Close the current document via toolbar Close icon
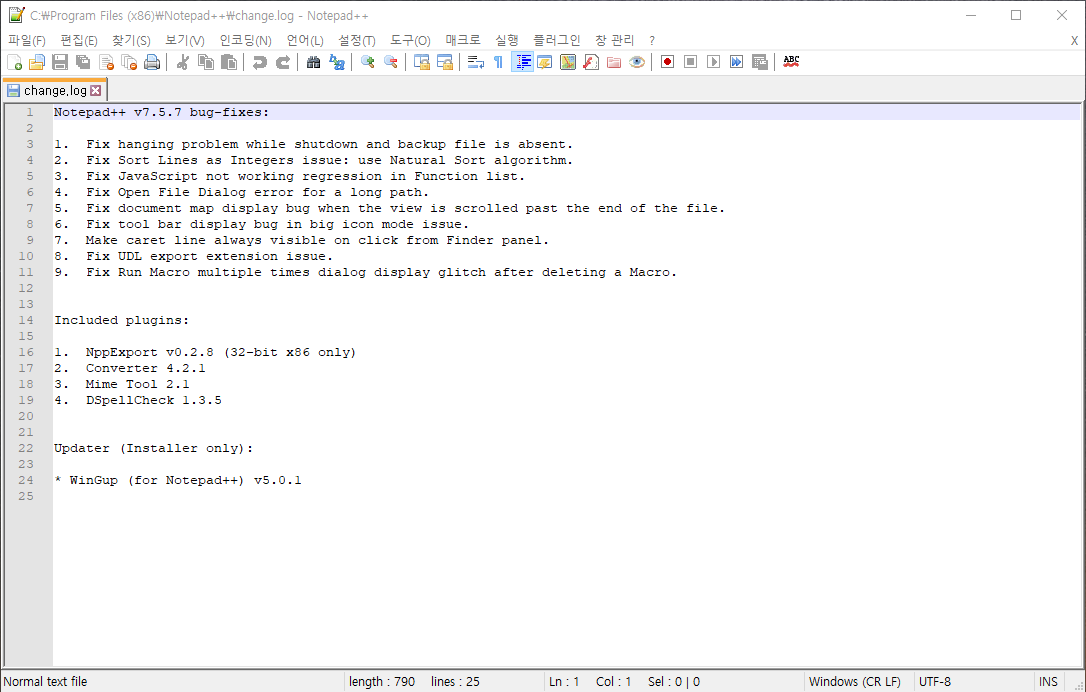The height and width of the screenshot is (692, 1086). (x=106, y=62)
